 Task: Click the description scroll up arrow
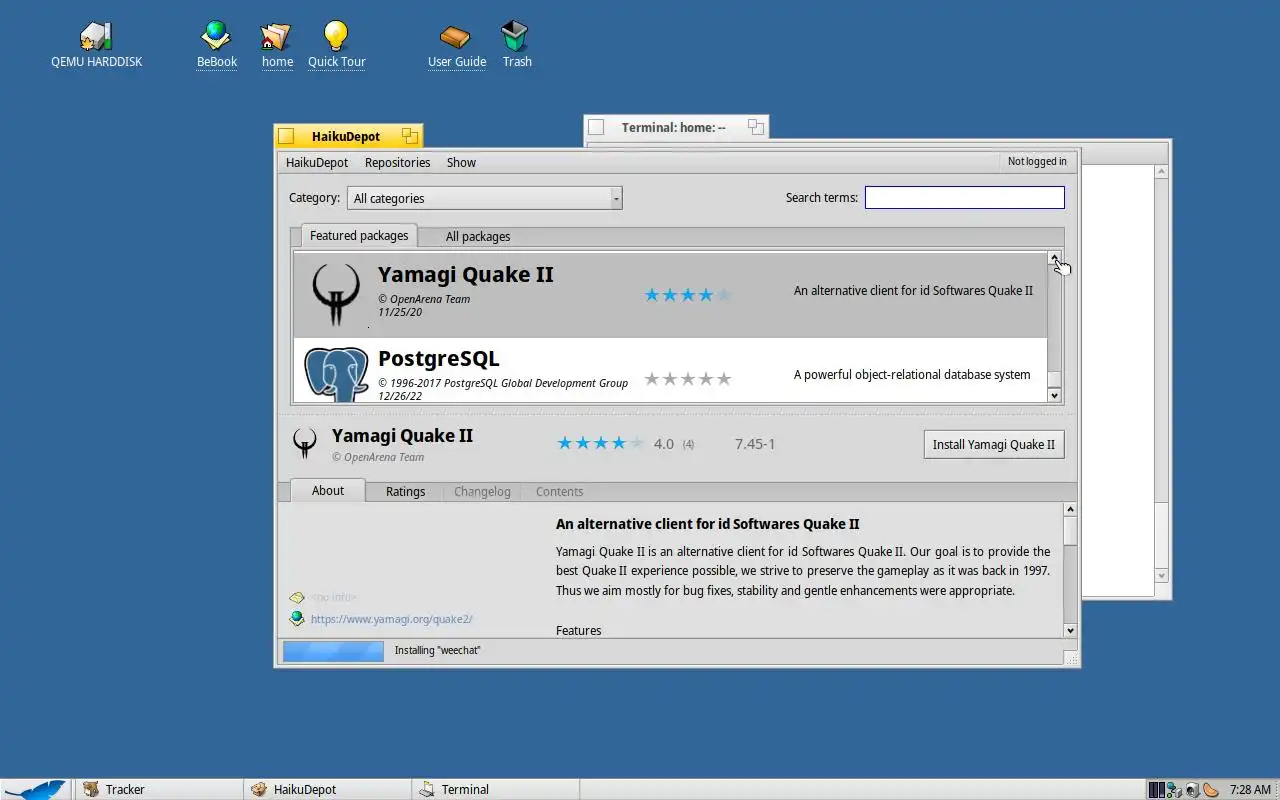point(1070,509)
